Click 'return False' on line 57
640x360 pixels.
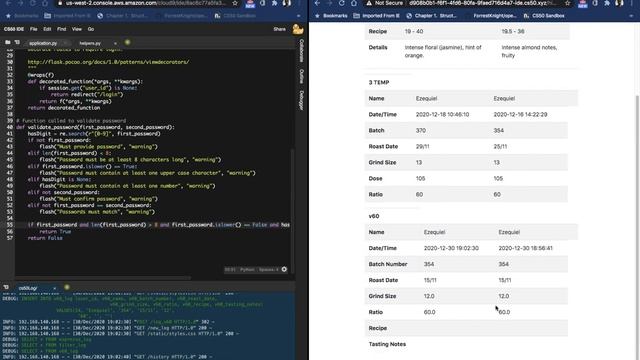point(45,238)
